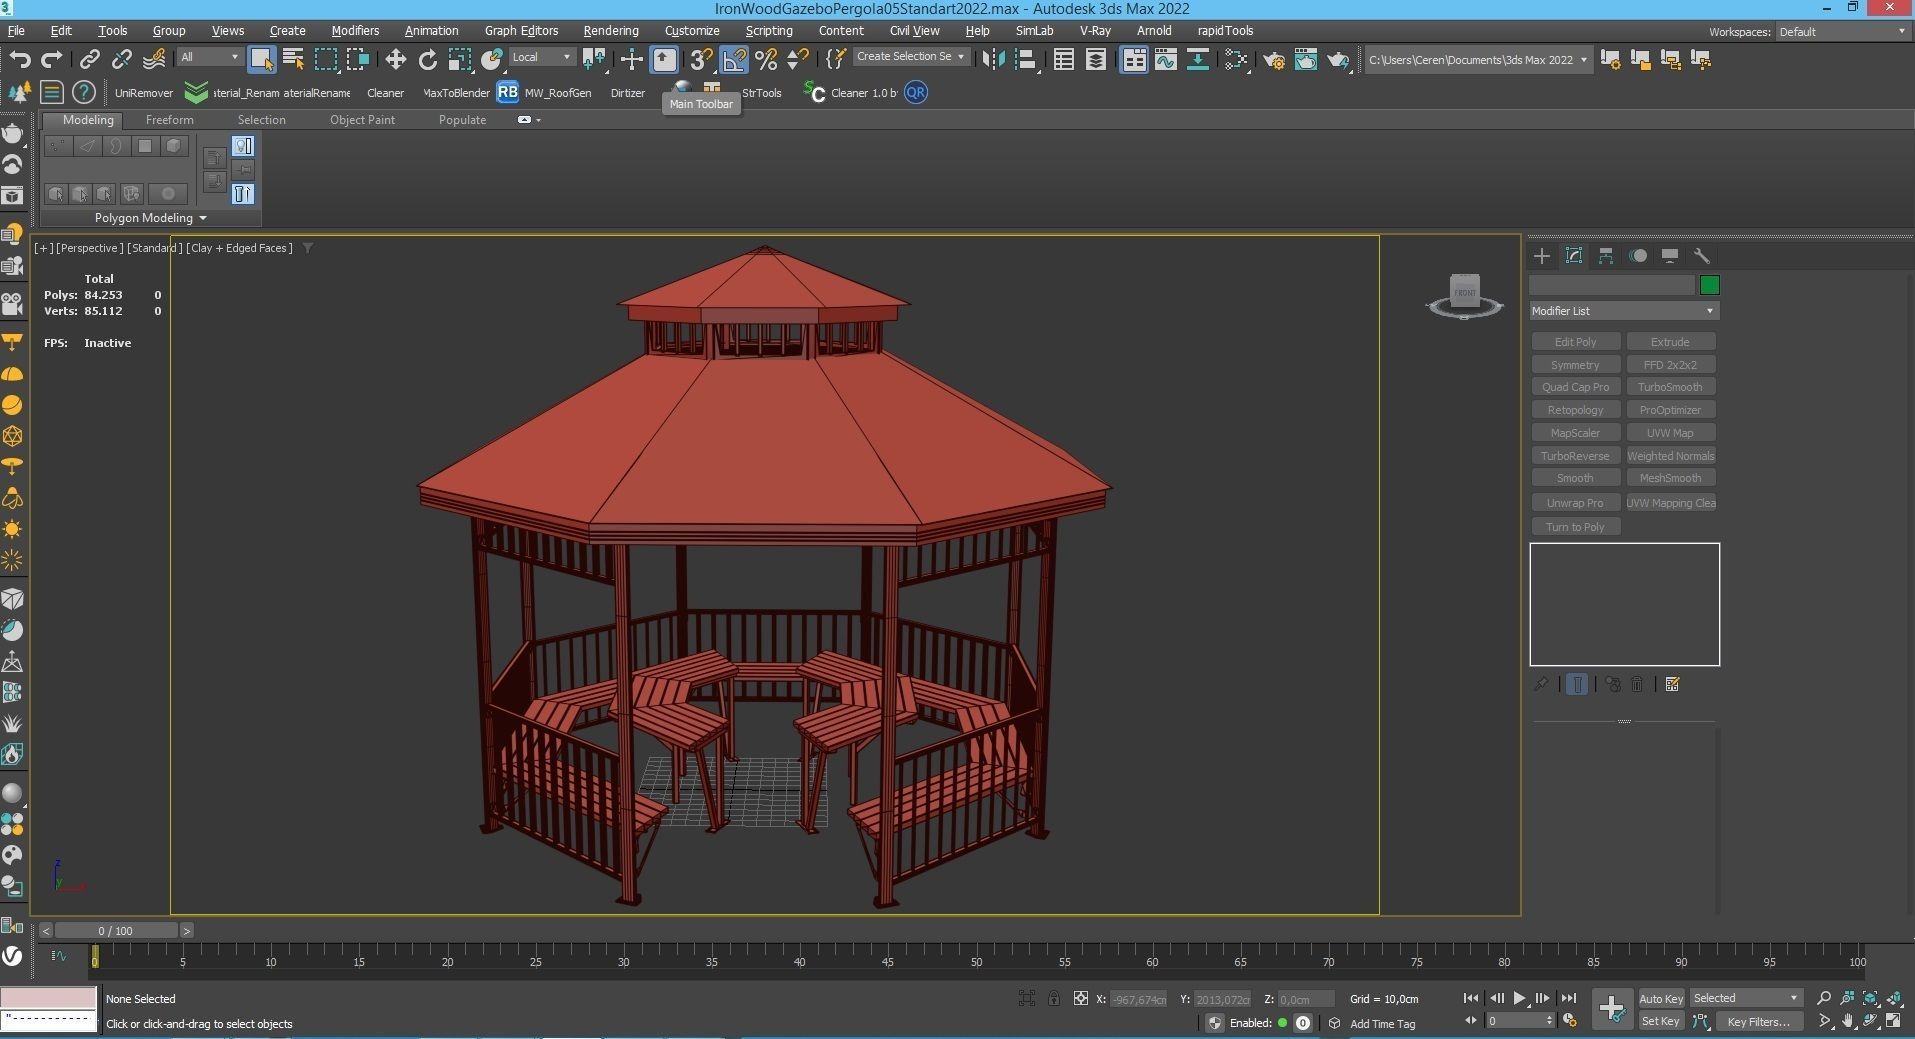Open Rendered Frame Window icon
Viewport: 1915px width, 1039px height.
pyautogui.click(x=1306, y=60)
